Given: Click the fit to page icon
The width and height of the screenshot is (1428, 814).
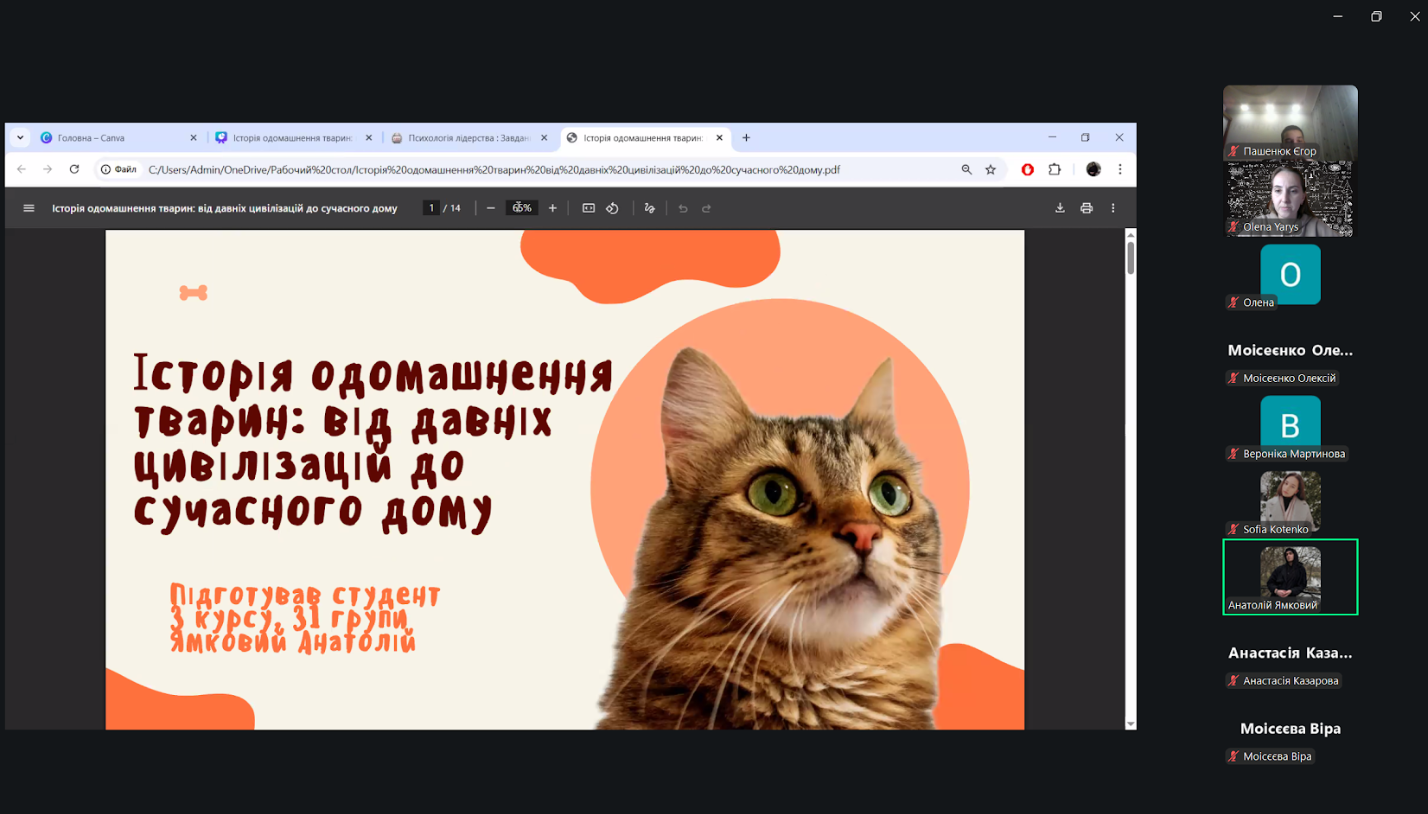Looking at the screenshot, I should tap(589, 208).
